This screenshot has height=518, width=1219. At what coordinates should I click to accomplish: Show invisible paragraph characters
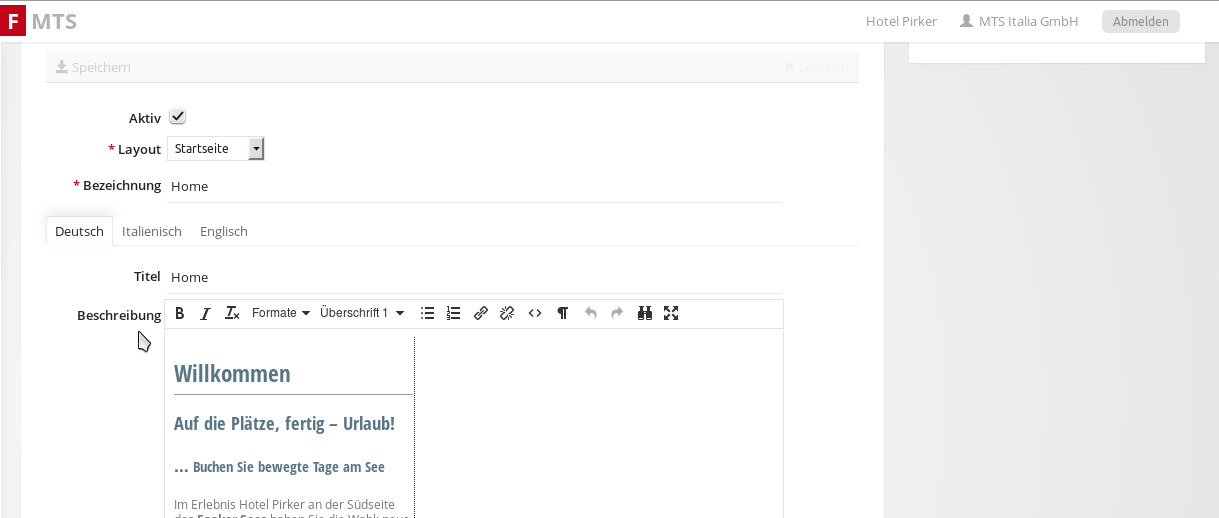563,313
